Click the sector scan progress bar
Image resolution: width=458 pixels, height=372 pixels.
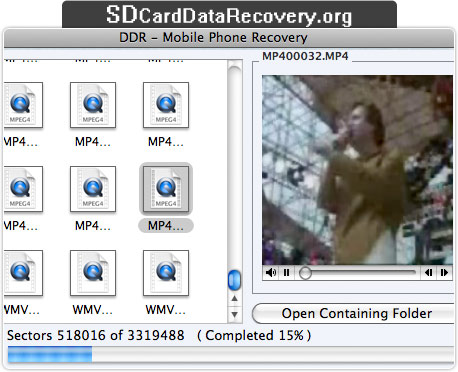(x=231, y=354)
